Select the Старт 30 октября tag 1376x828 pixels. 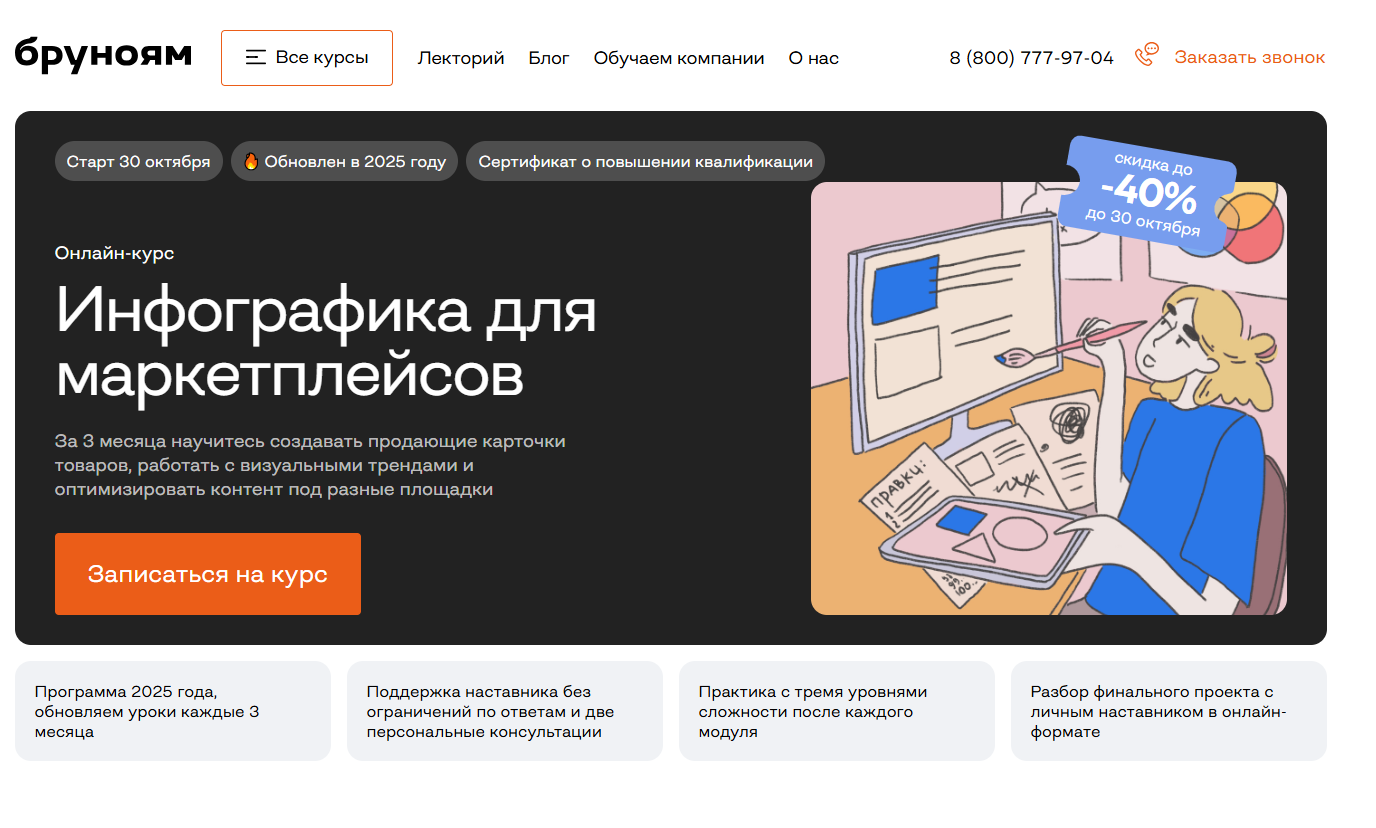coord(138,162)
